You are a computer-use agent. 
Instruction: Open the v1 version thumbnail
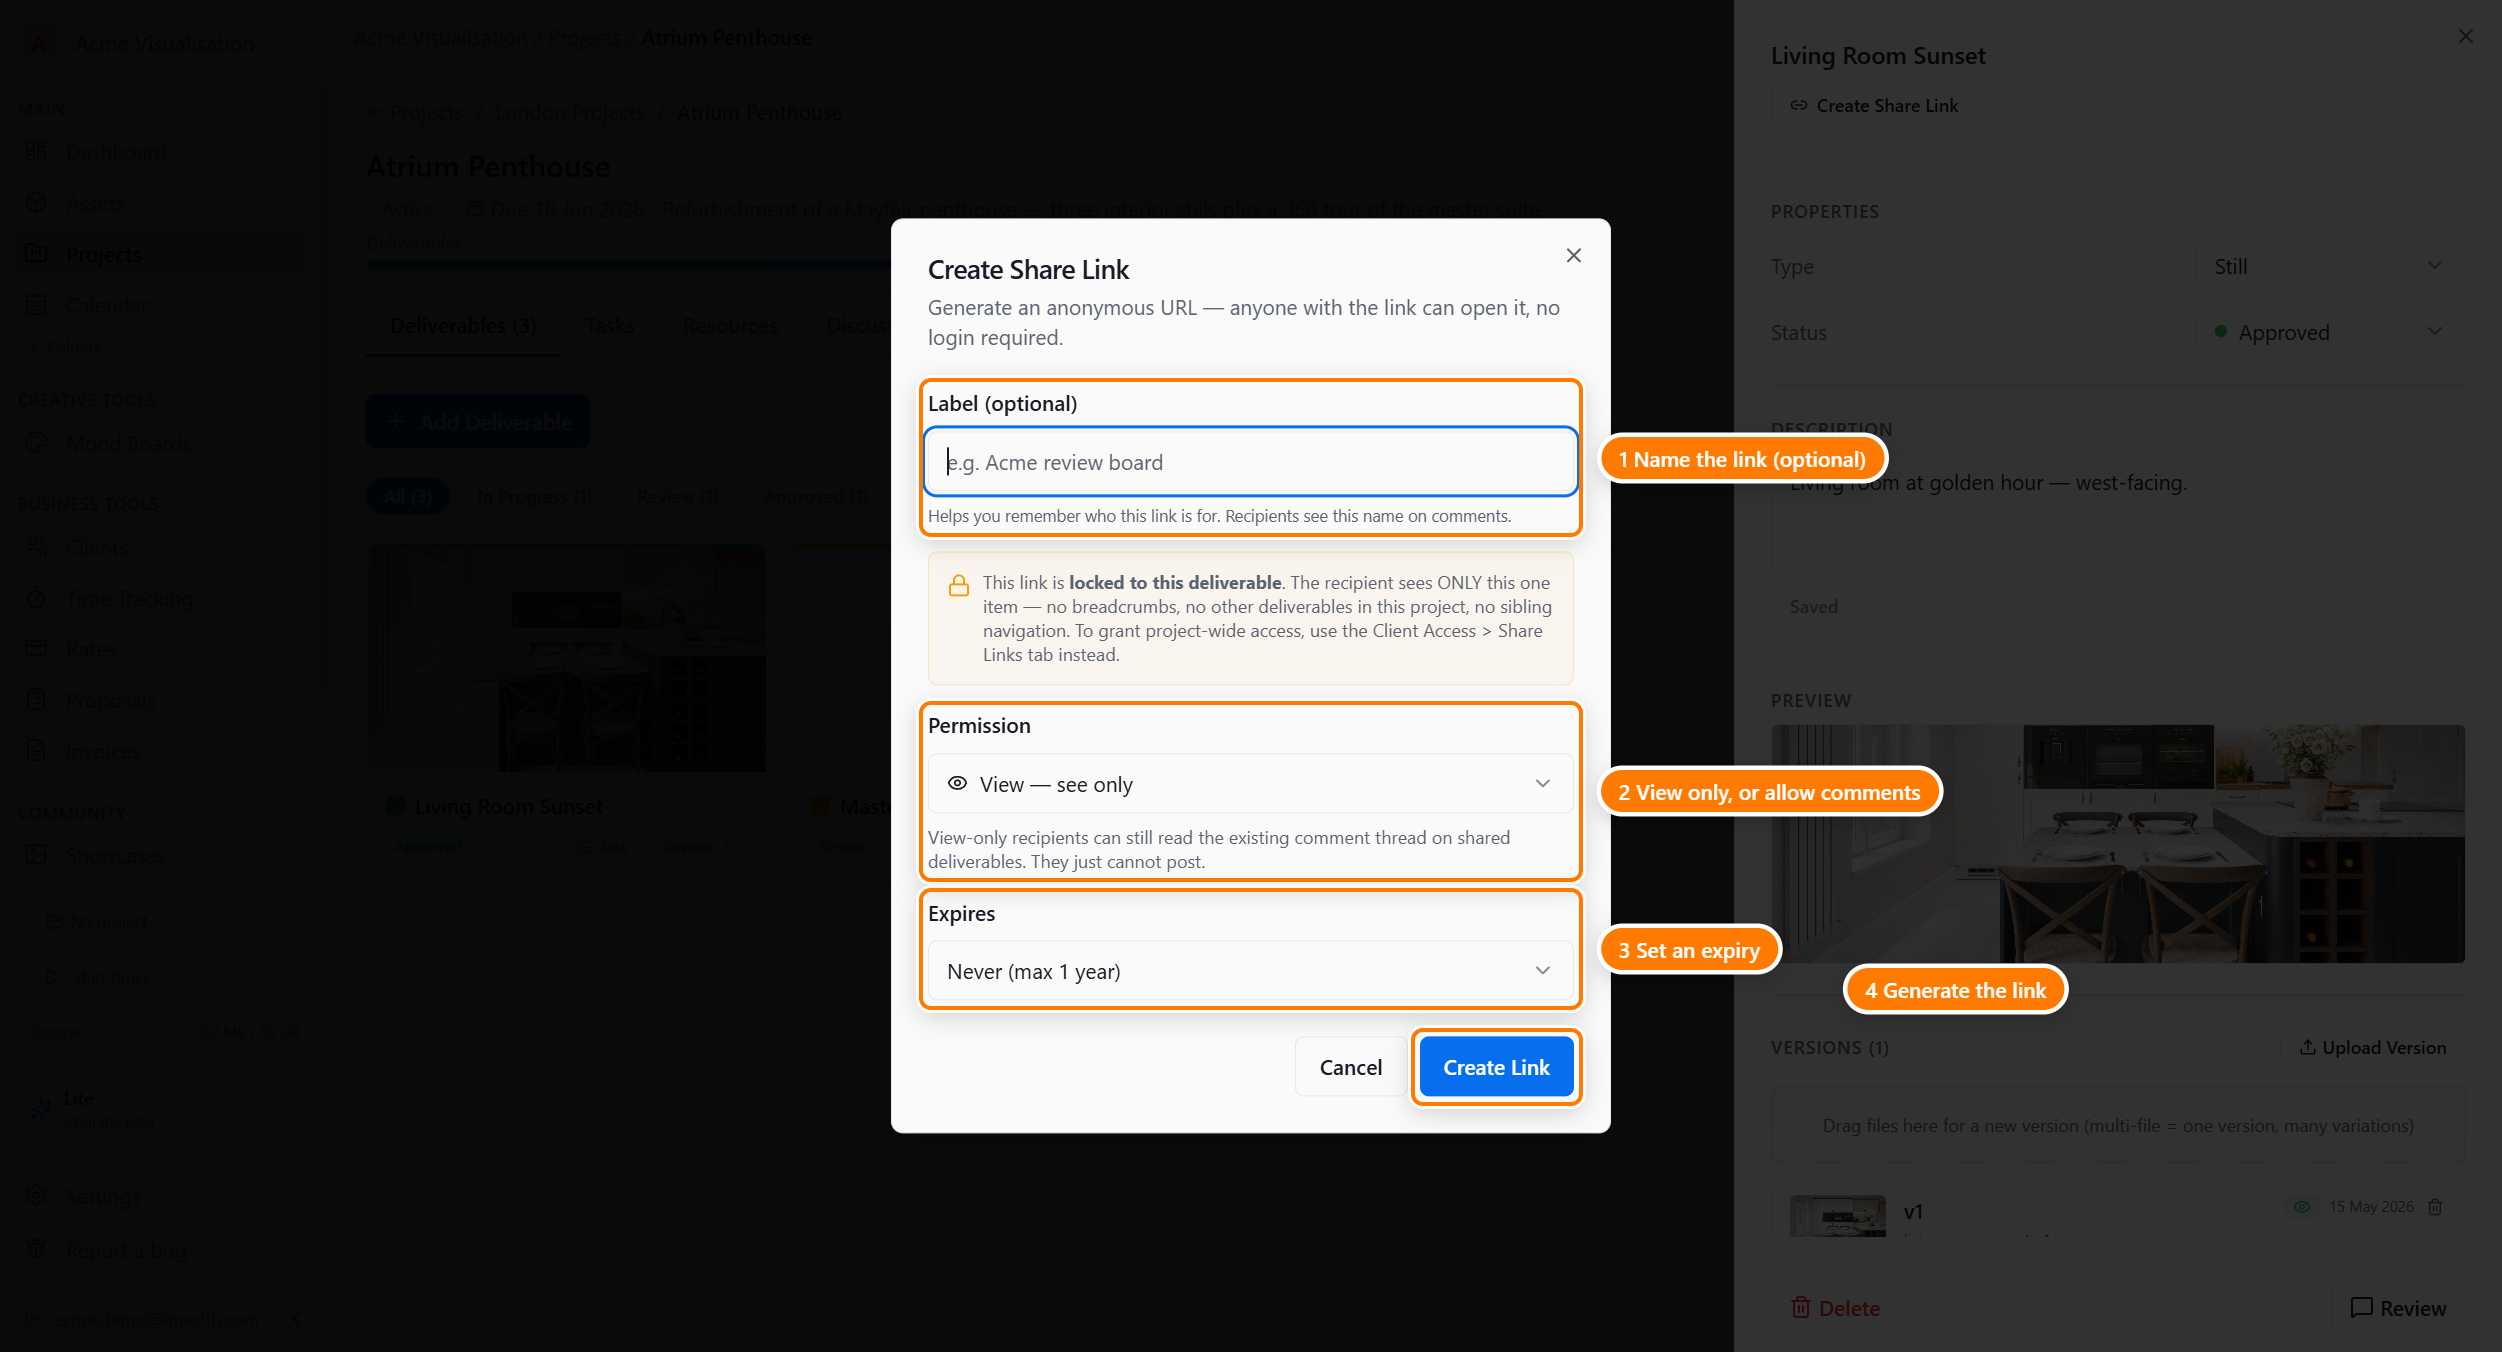tap(1837, 1215)
